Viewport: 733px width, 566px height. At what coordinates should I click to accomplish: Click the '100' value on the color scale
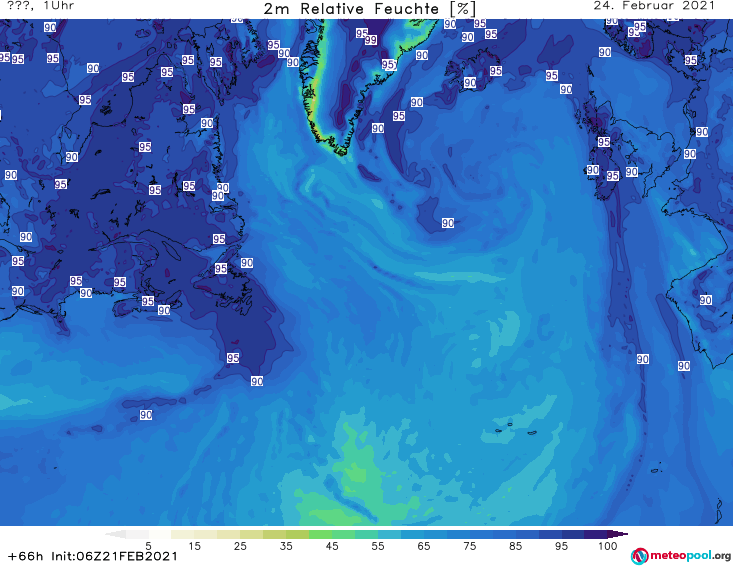click(x=608, y=546)
